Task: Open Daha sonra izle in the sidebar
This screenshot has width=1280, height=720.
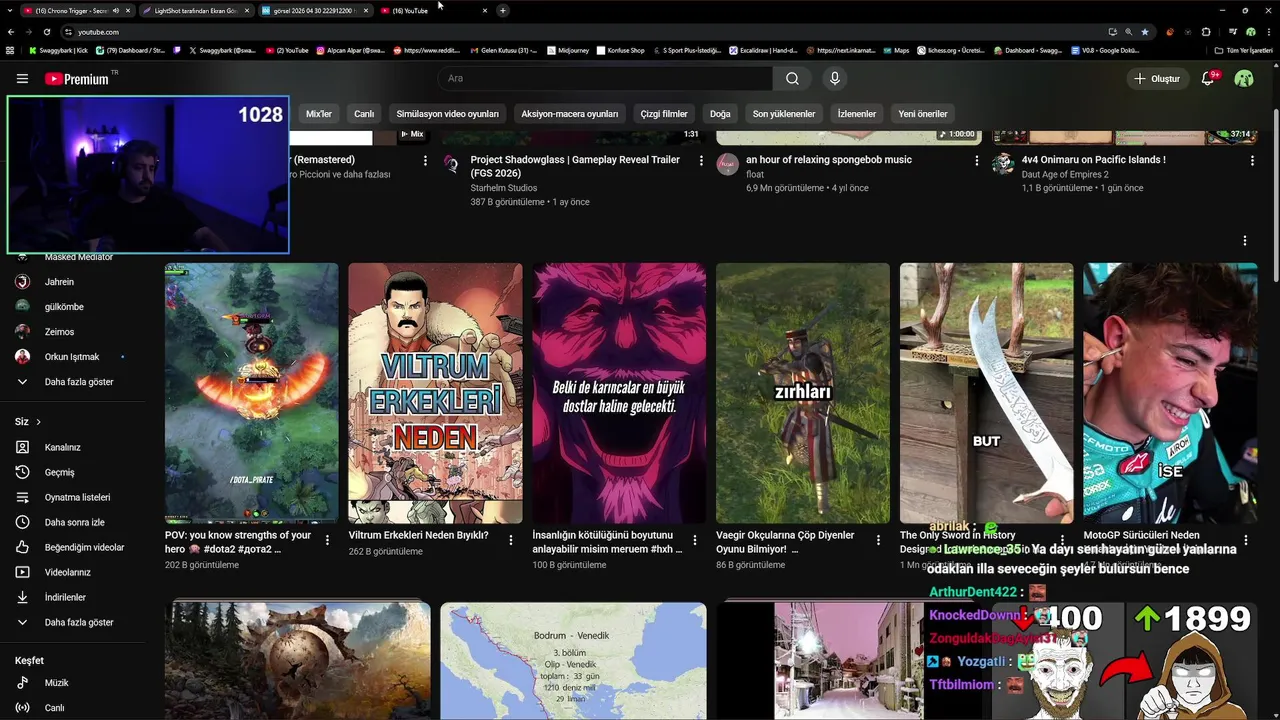Action: (x=72, y=522)
